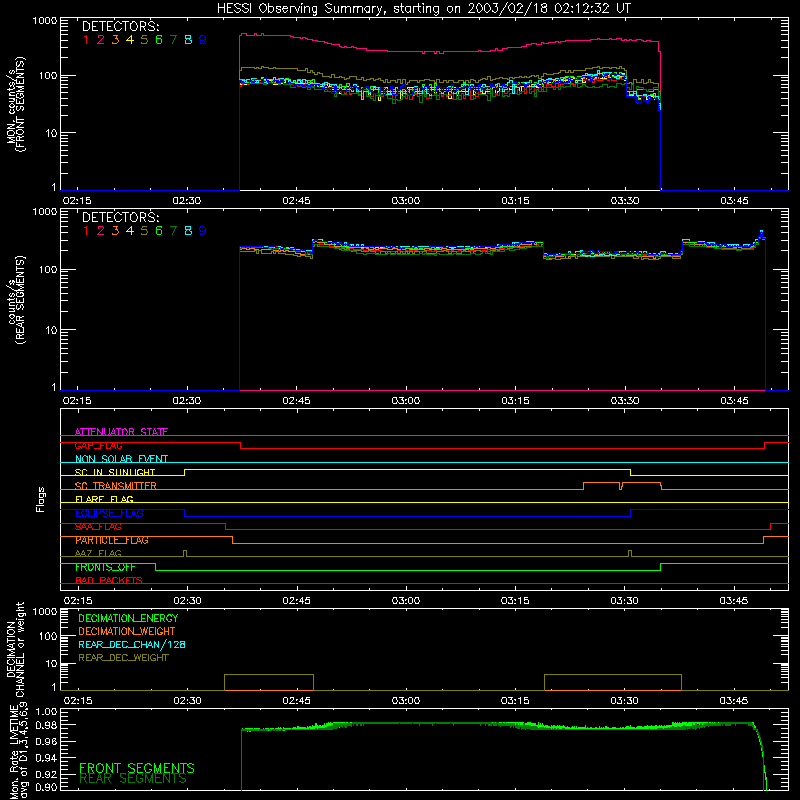The width and height of the screenshot is (800, 800).
Task: Click the SC_IN_SUNLIGHT flag label
Action: [x=115, y=472]
